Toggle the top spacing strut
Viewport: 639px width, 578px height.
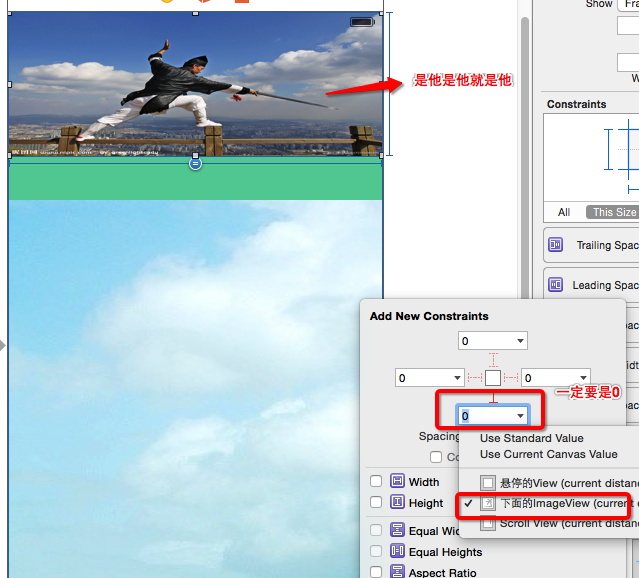click(x=493, y=360)
